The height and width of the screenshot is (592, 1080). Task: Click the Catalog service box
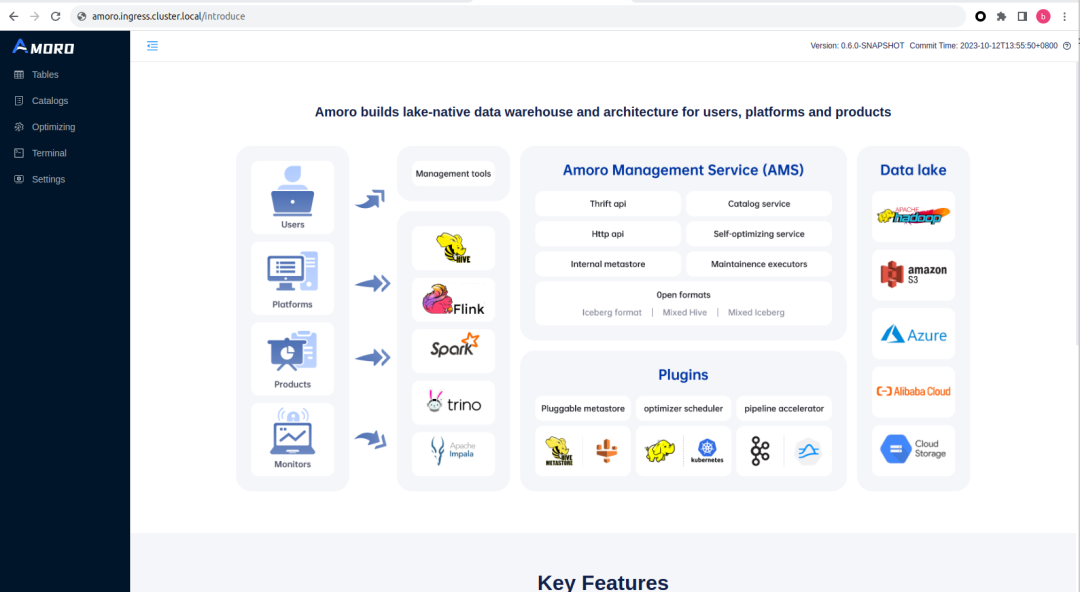(x=759, y=204)
